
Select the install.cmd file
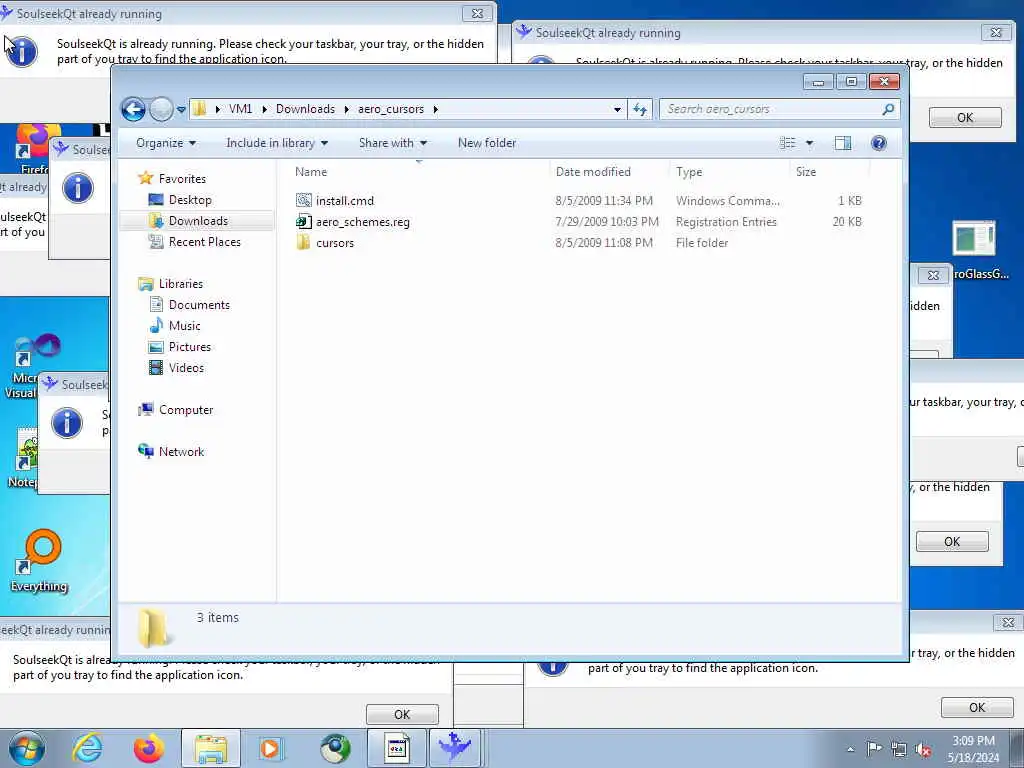[x=345, y=201]
